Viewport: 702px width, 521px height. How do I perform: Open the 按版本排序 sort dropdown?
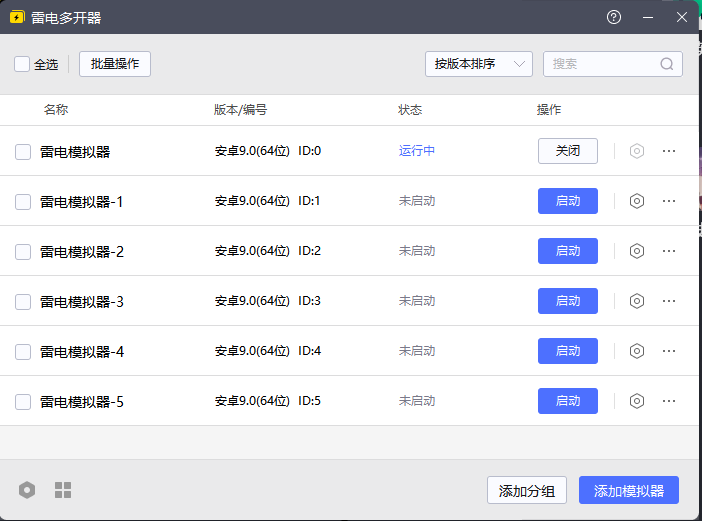coord(478,64)
